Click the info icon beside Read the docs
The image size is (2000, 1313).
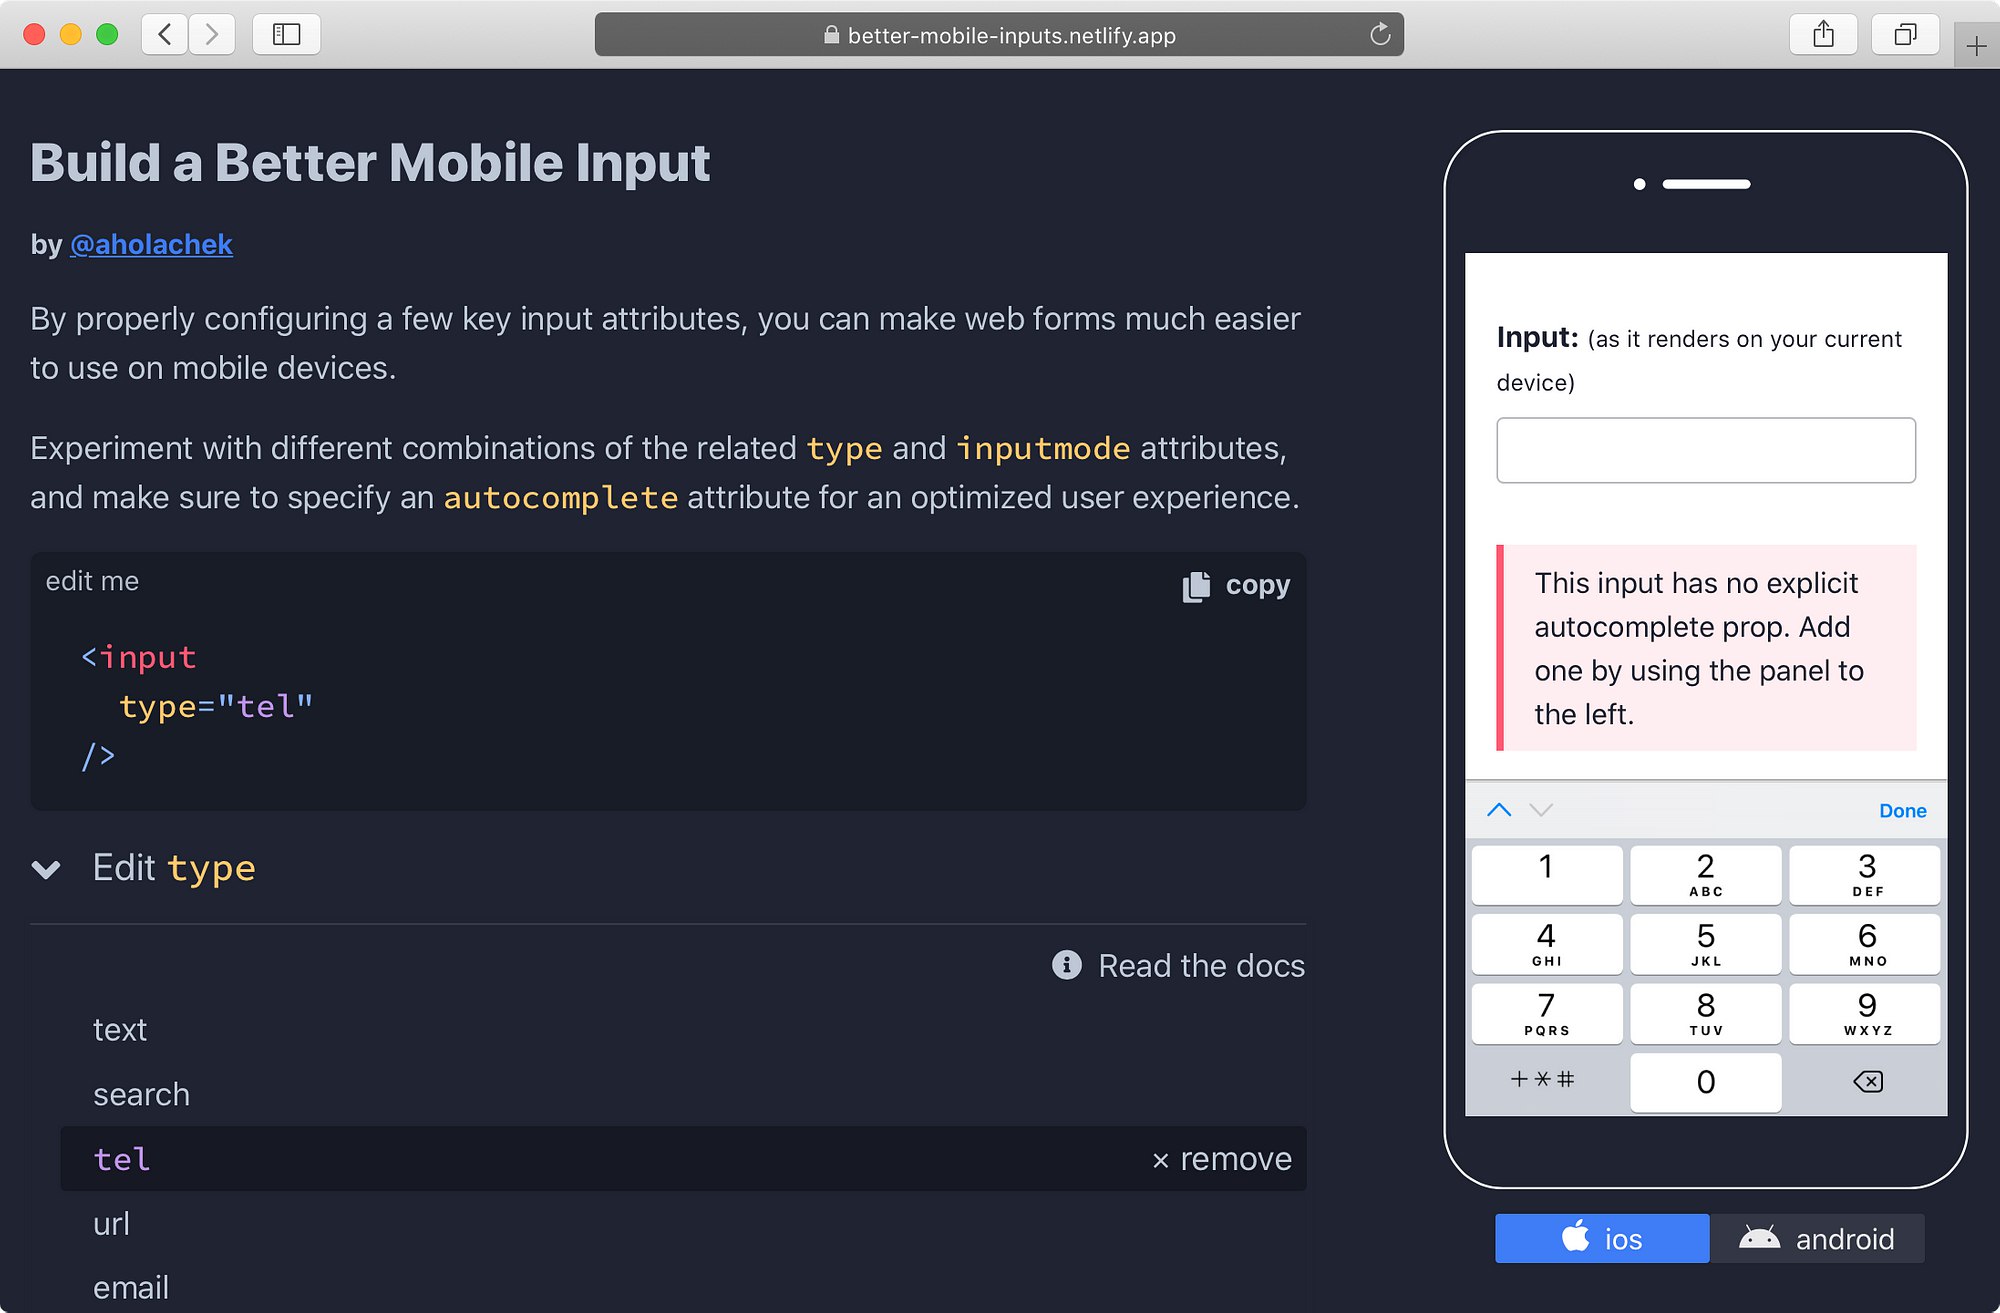tap(1066, 965)
